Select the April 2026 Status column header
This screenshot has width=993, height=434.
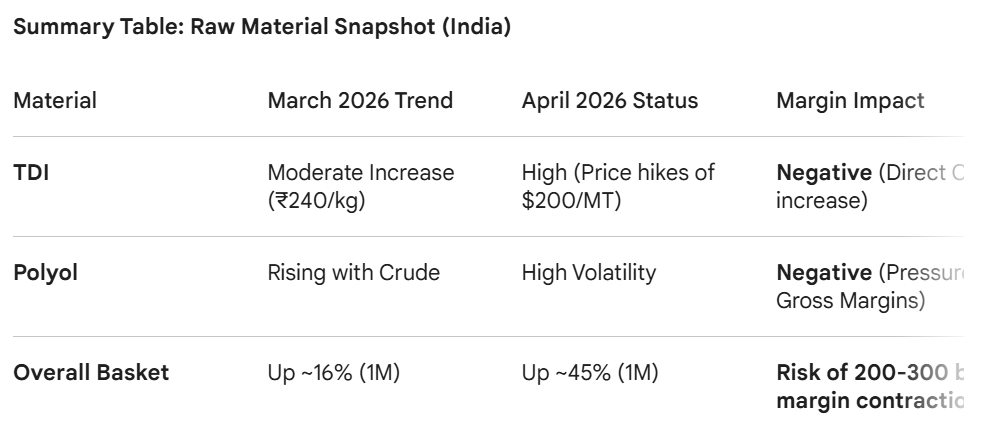tap(610, 101)
